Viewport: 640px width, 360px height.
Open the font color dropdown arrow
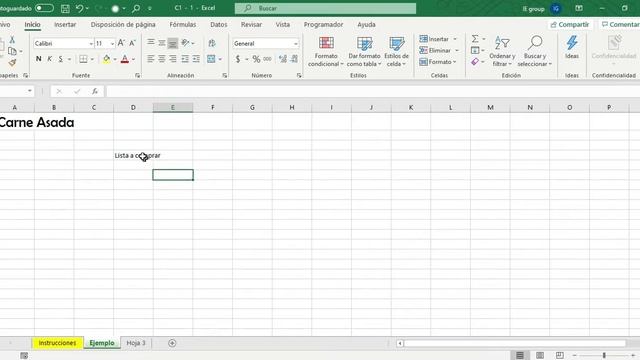(133, 59)
